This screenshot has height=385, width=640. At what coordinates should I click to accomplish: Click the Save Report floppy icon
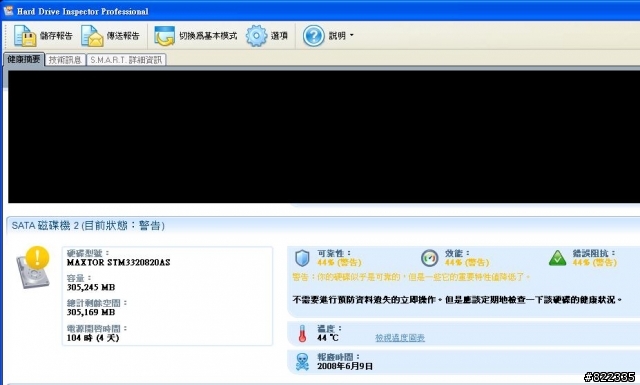24,36
